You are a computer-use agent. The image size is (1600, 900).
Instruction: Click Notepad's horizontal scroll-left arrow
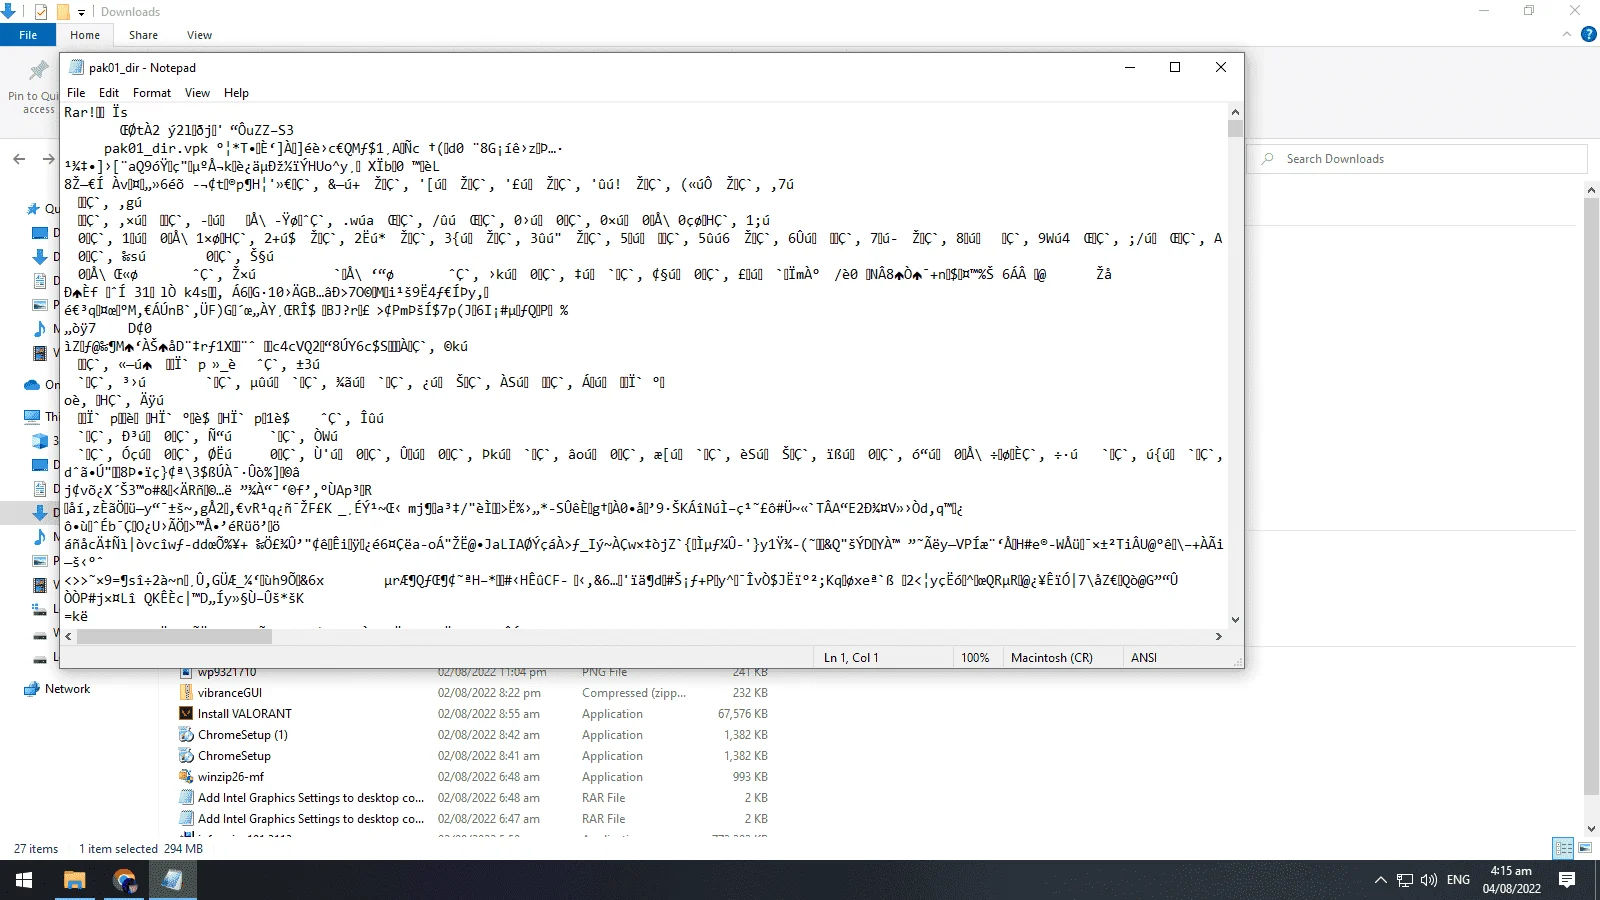pos(69,636)
